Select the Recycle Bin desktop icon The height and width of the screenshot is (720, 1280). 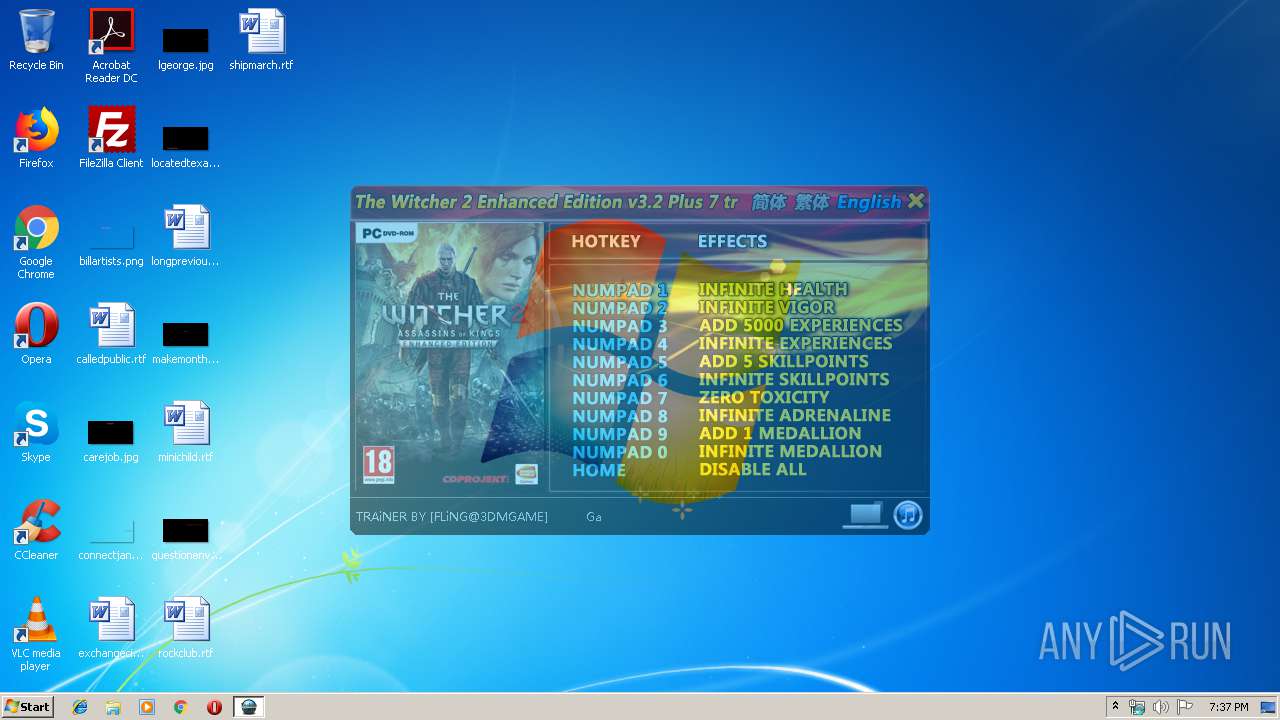[36, 40]
